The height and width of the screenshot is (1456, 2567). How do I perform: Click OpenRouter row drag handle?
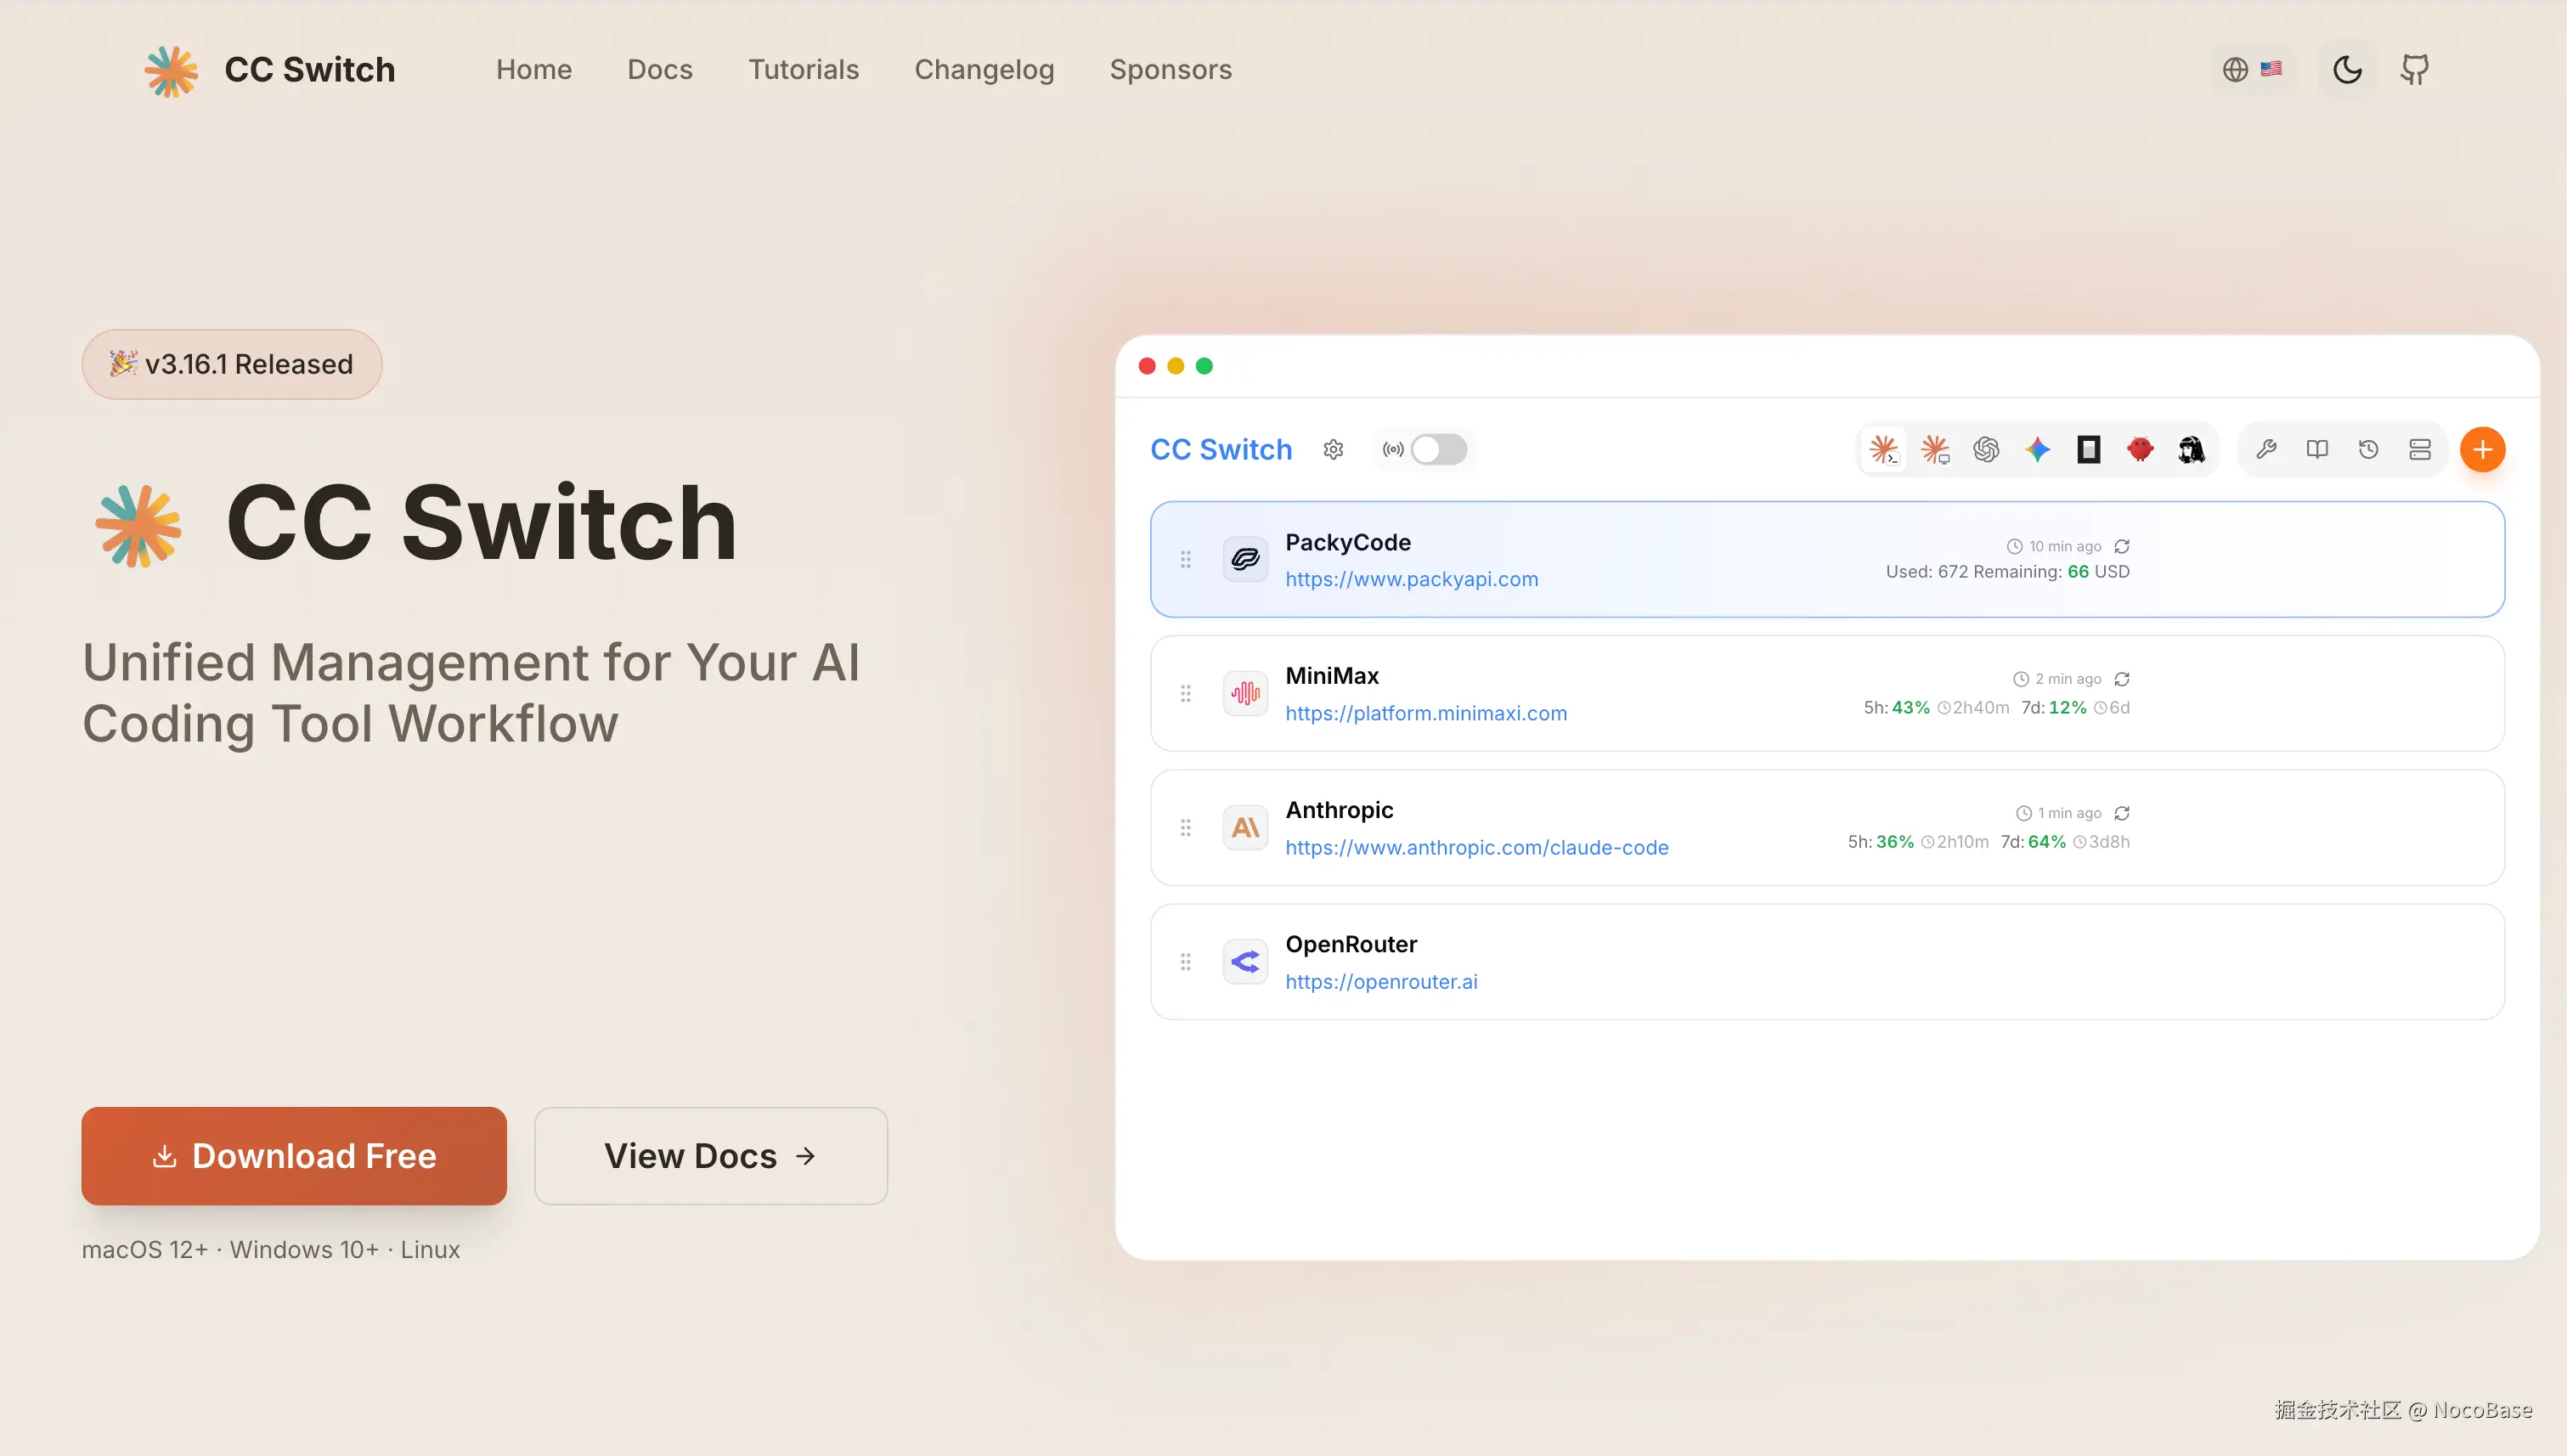(1185, 962)
